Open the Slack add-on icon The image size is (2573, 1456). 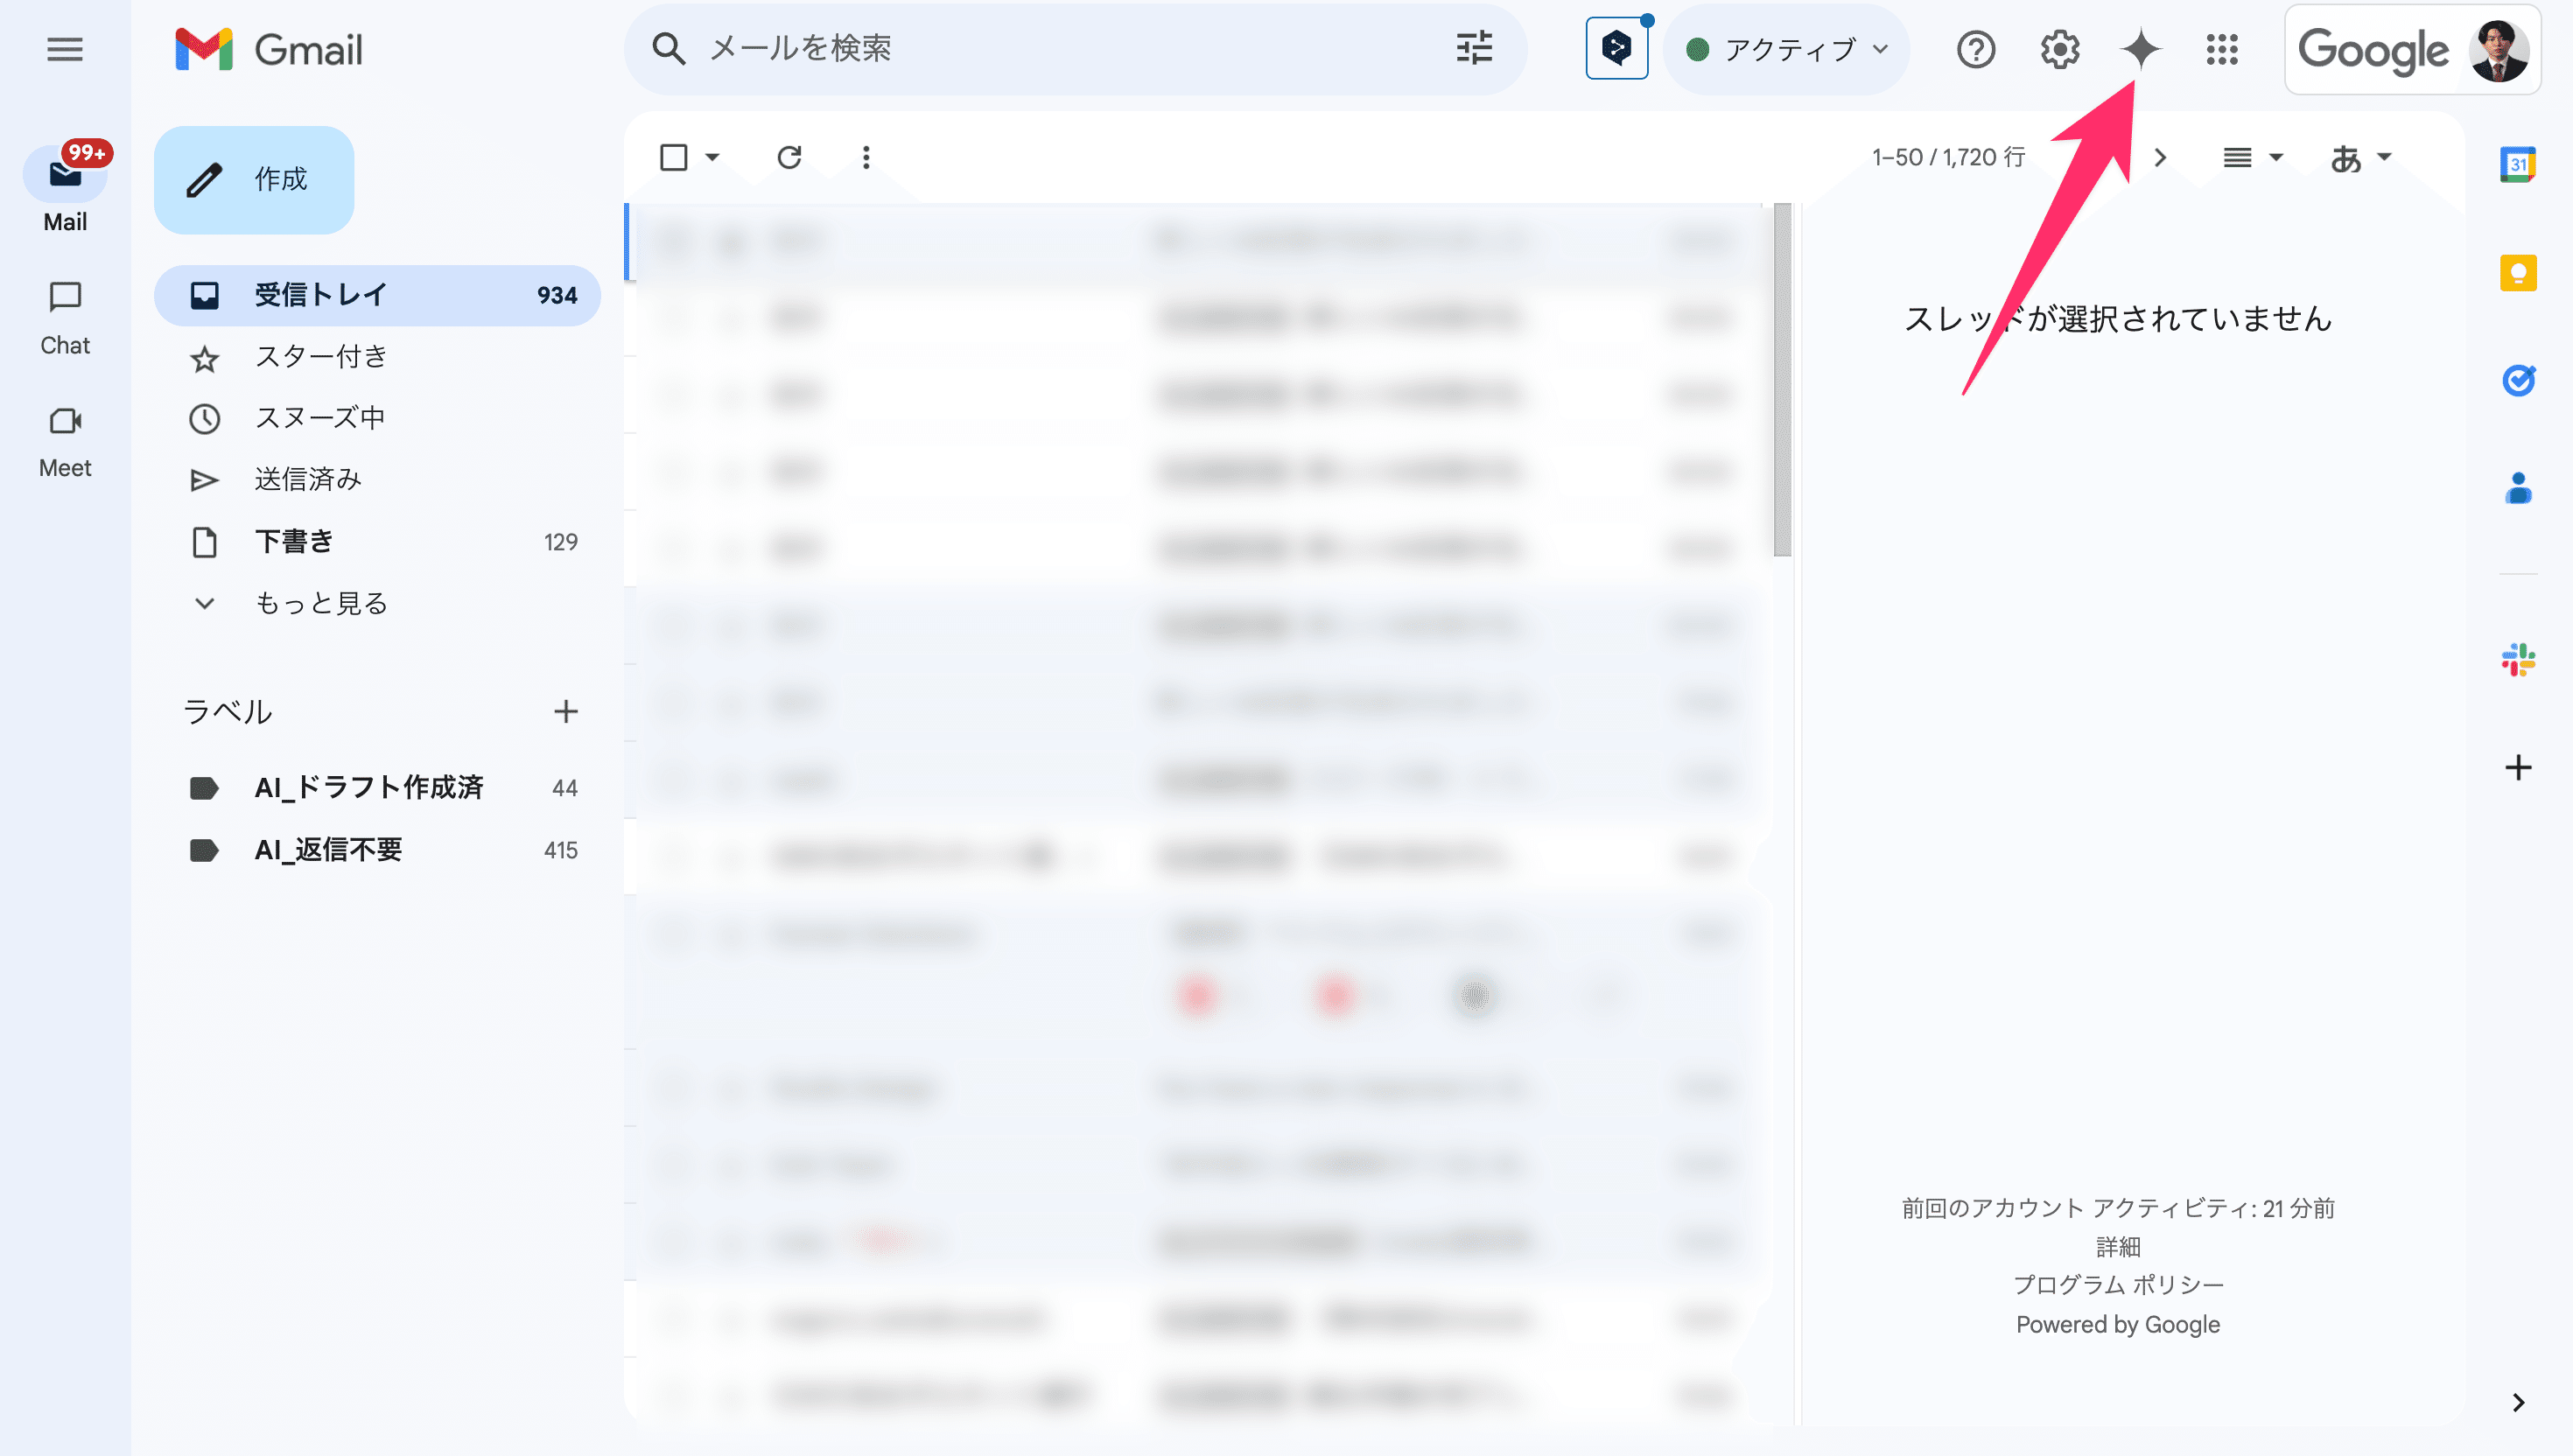click(2517, 659)
